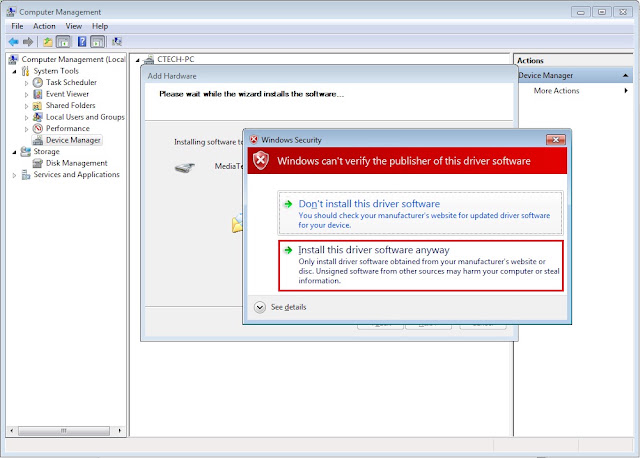Click the Show/Hide Console Tree toolbar icon
Screen dimensions: 640x458
(x=63, y=42)
